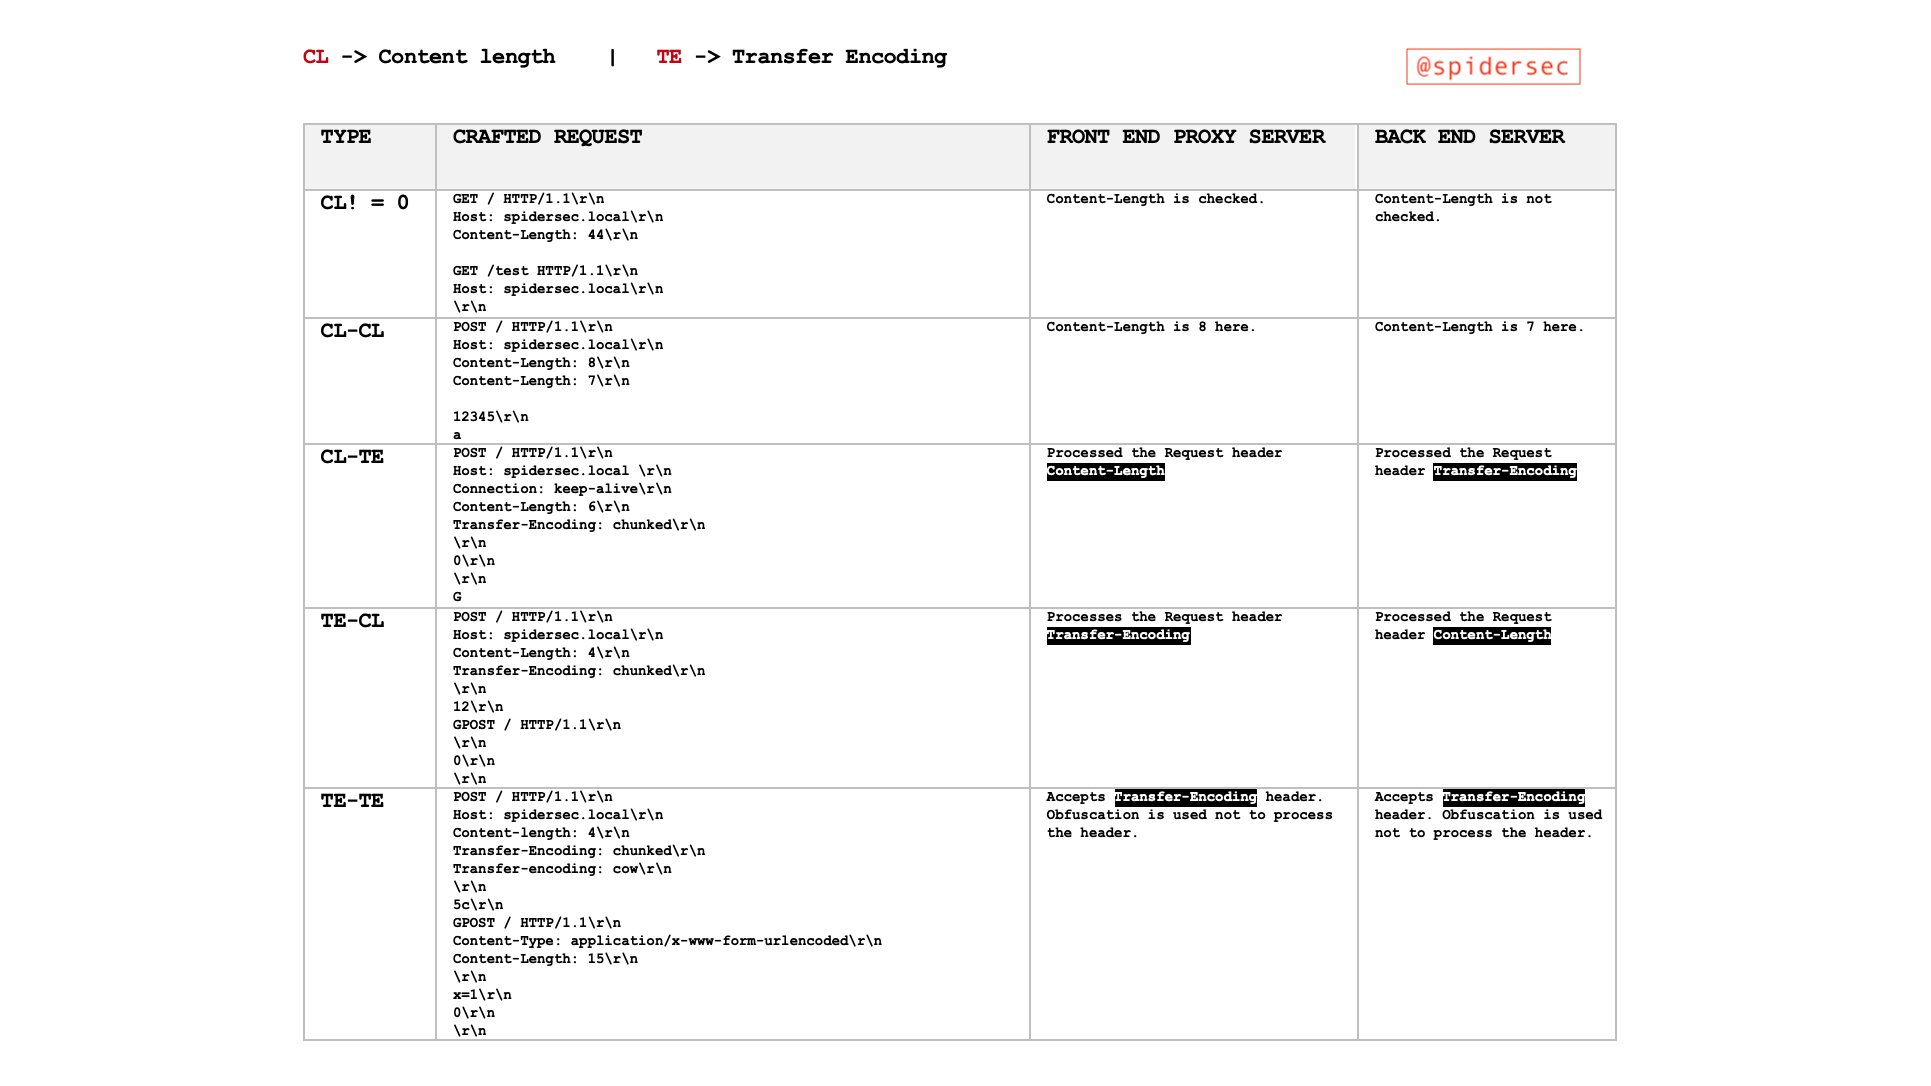Click the 'Content-Length: 44' request line

click(x=545, y=235)
